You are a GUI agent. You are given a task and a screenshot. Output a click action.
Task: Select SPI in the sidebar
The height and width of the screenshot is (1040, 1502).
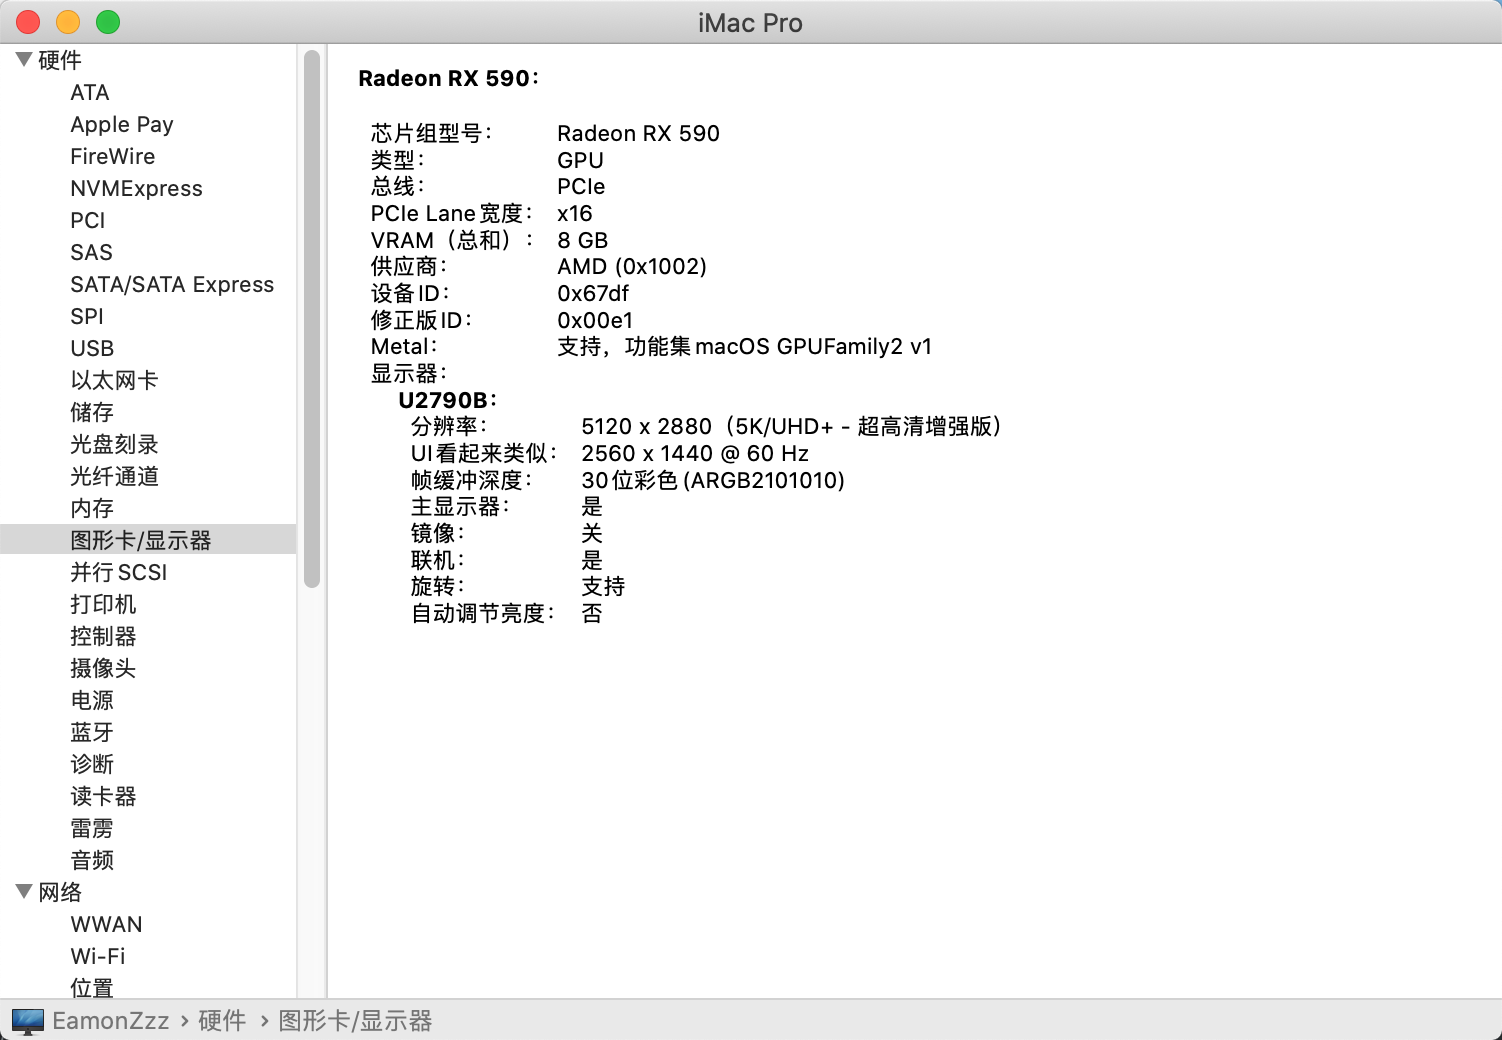click(87, 316)
